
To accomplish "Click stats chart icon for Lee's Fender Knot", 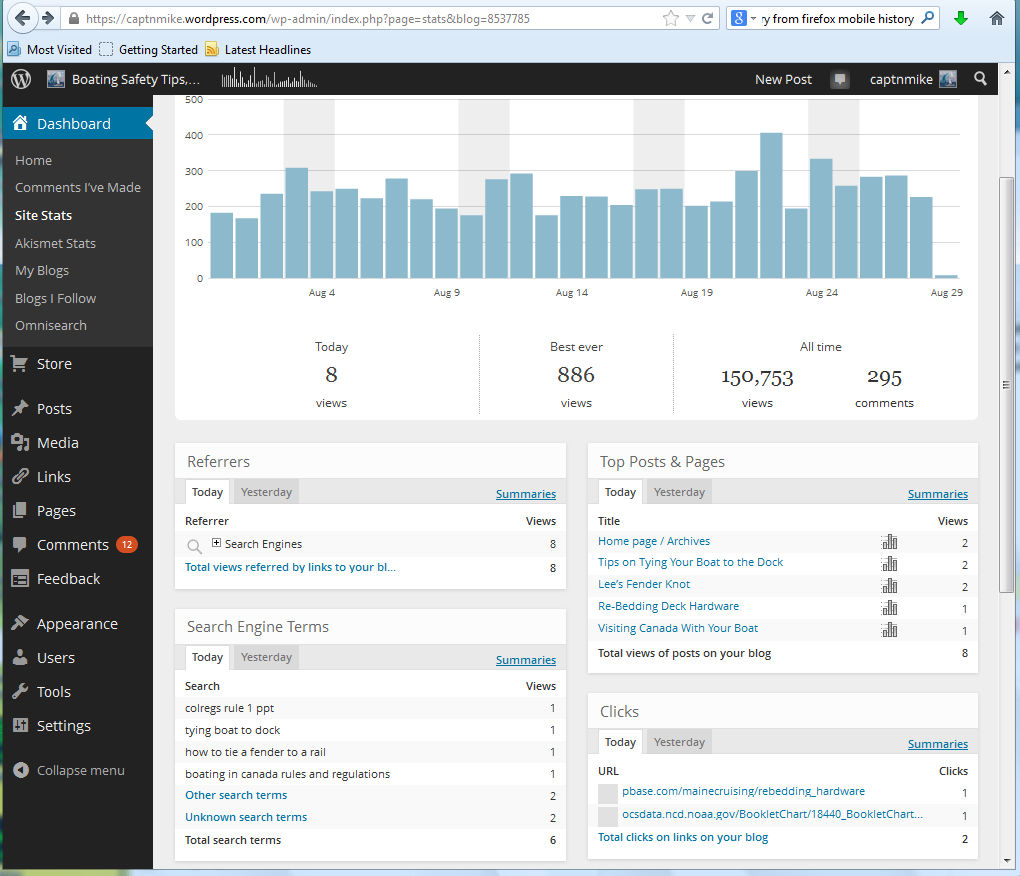I will pos(889,586).
